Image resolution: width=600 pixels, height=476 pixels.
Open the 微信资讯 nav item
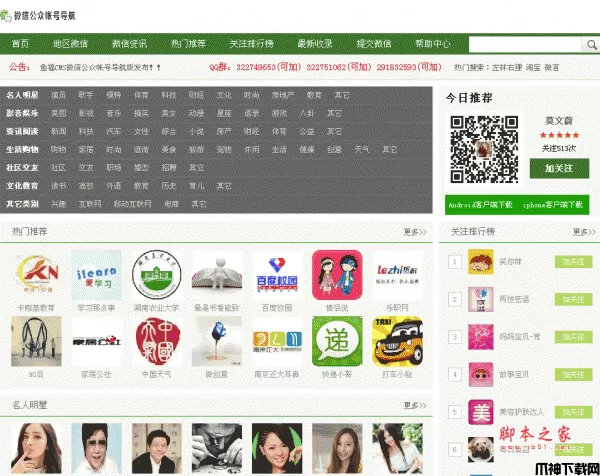[129, 44]
